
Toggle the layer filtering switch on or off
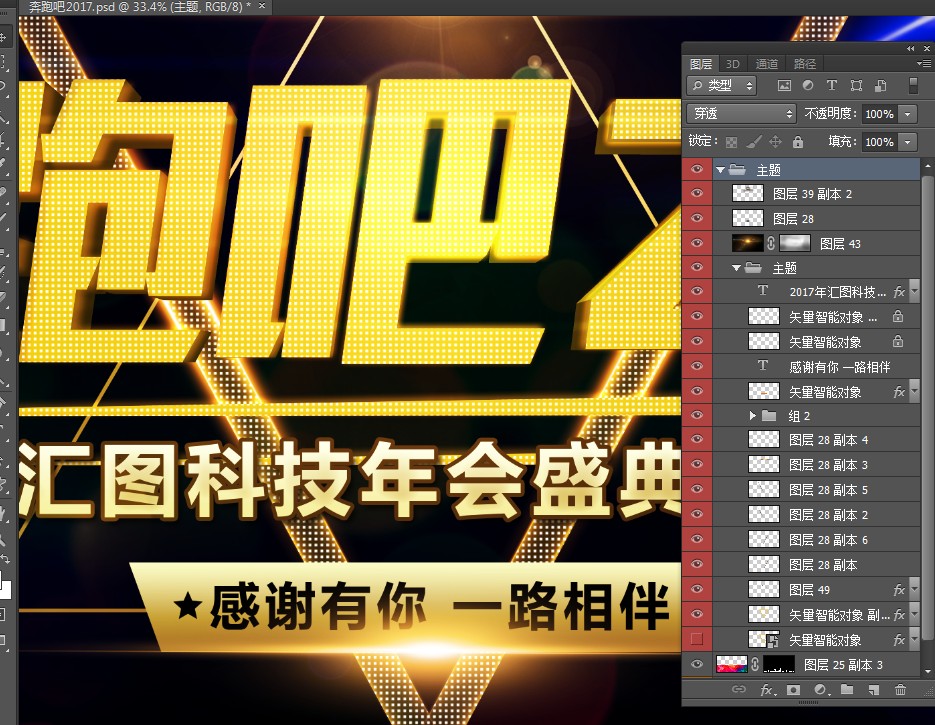pyautogui.click(x=913, y=85)
